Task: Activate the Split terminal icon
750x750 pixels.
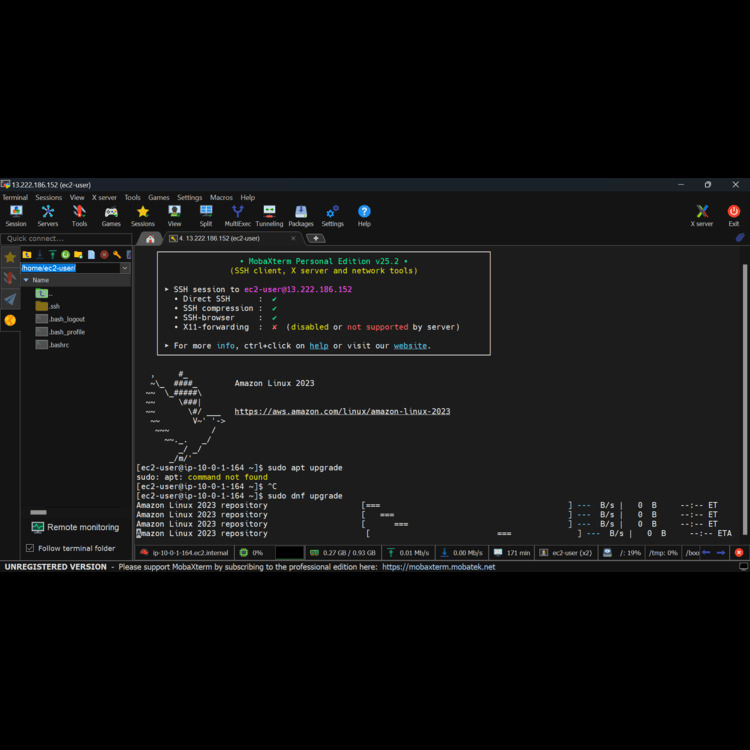Action: click(206, 216)
